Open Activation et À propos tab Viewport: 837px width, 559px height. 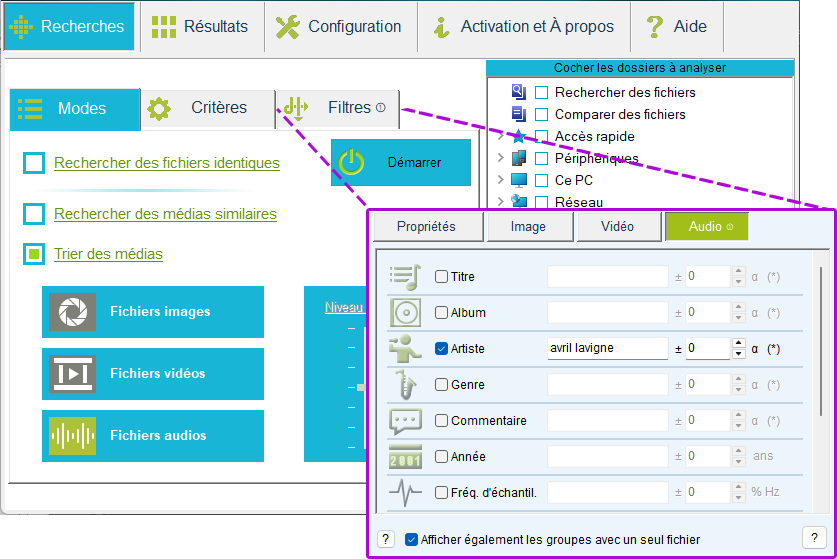(524, 27)
